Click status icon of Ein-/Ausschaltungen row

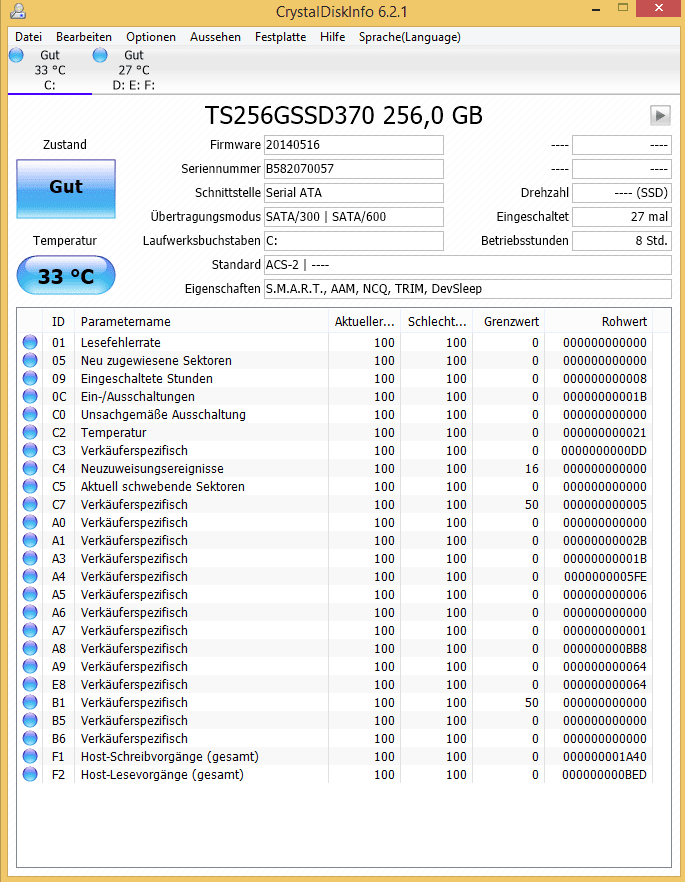coord(30,397)
